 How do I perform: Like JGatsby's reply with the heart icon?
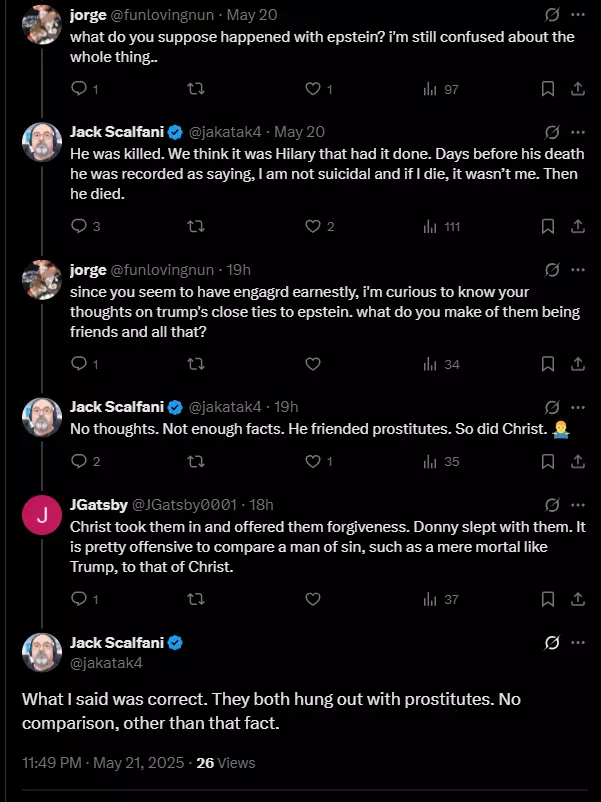(313, 599)
